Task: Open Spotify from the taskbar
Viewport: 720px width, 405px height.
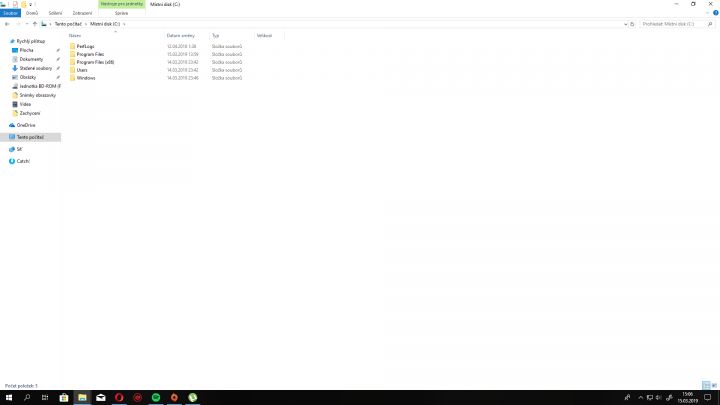Action: click(x=156, y=398)
